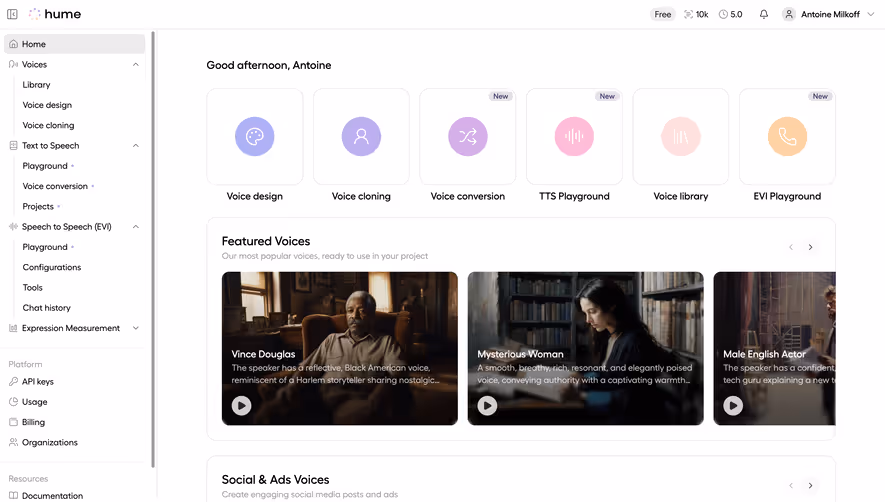885x502 pixels.
Task: Play the Mysterious Woman voice sample
Action: [x=488, y=405]
